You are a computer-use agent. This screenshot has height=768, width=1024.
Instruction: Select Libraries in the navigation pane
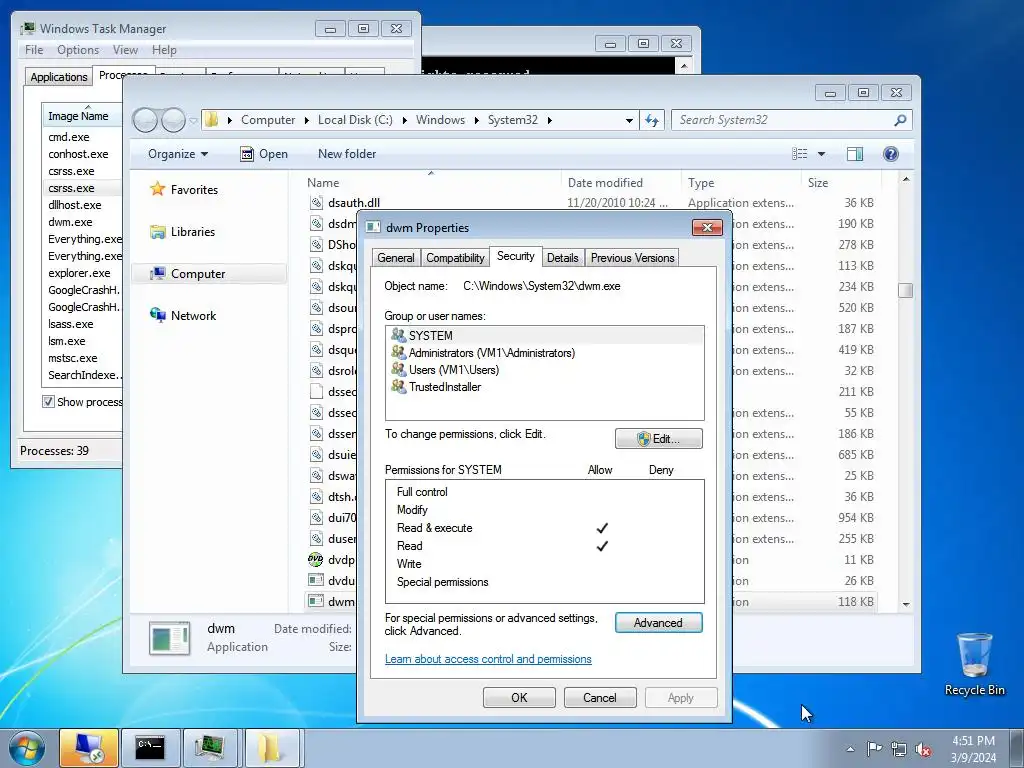point(193,232)
